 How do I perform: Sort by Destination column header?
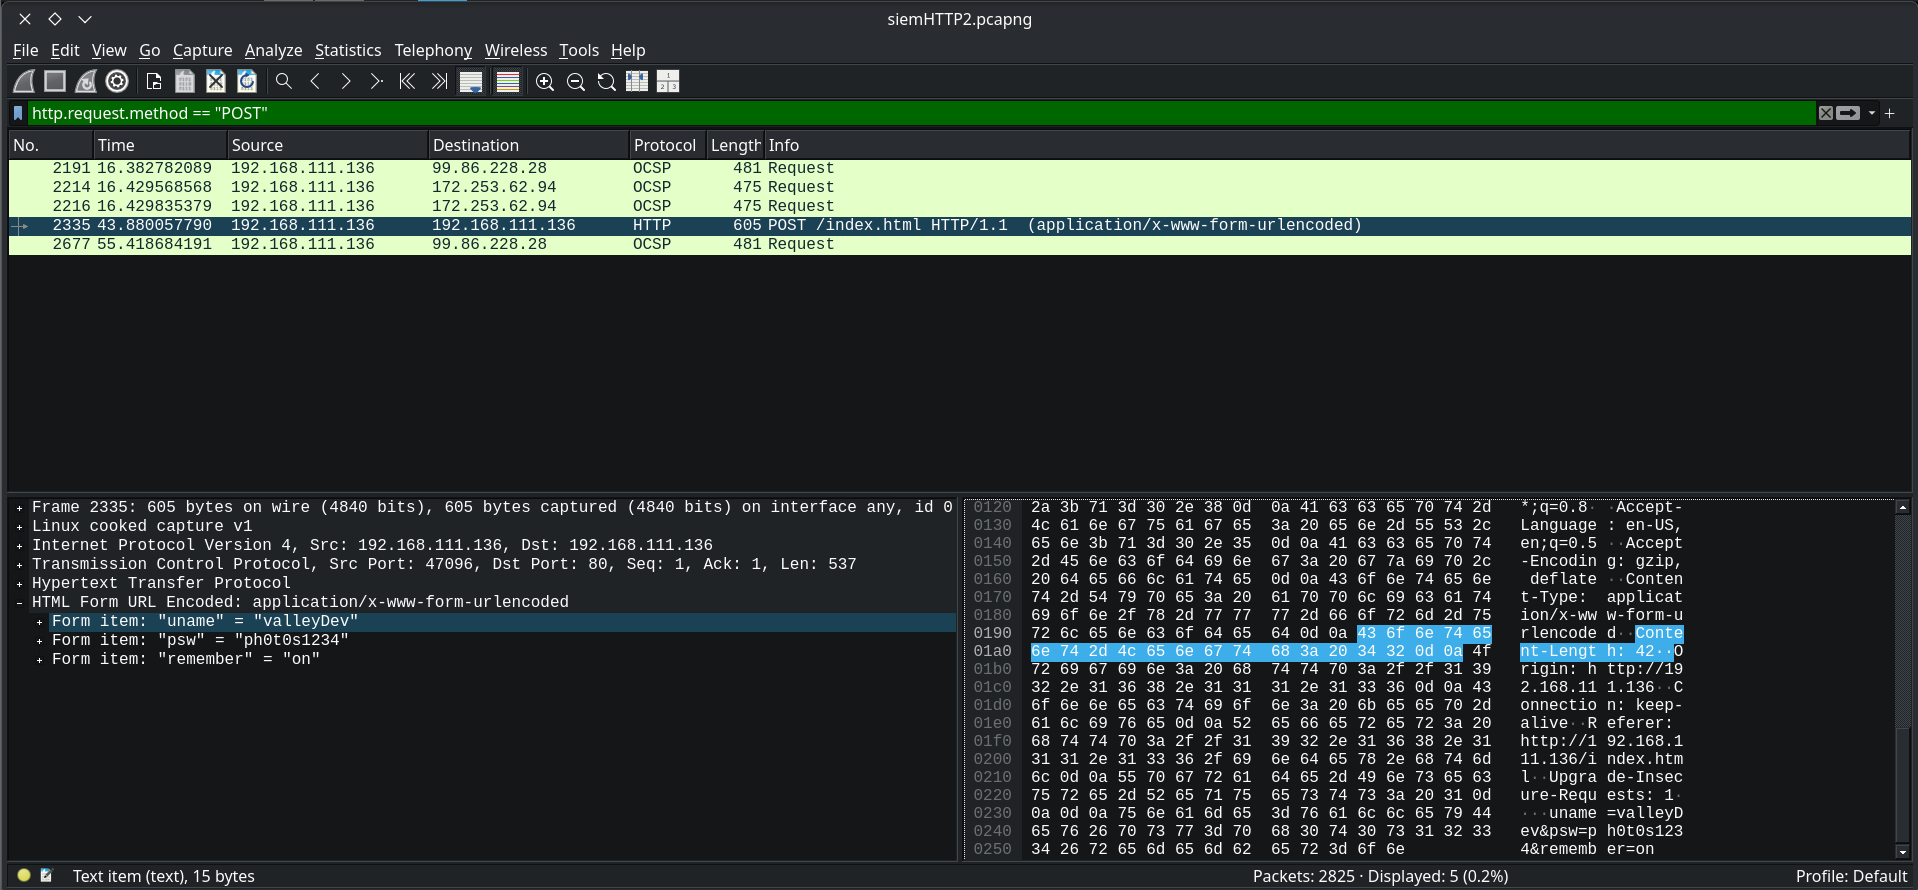click(x=529, y=145)
